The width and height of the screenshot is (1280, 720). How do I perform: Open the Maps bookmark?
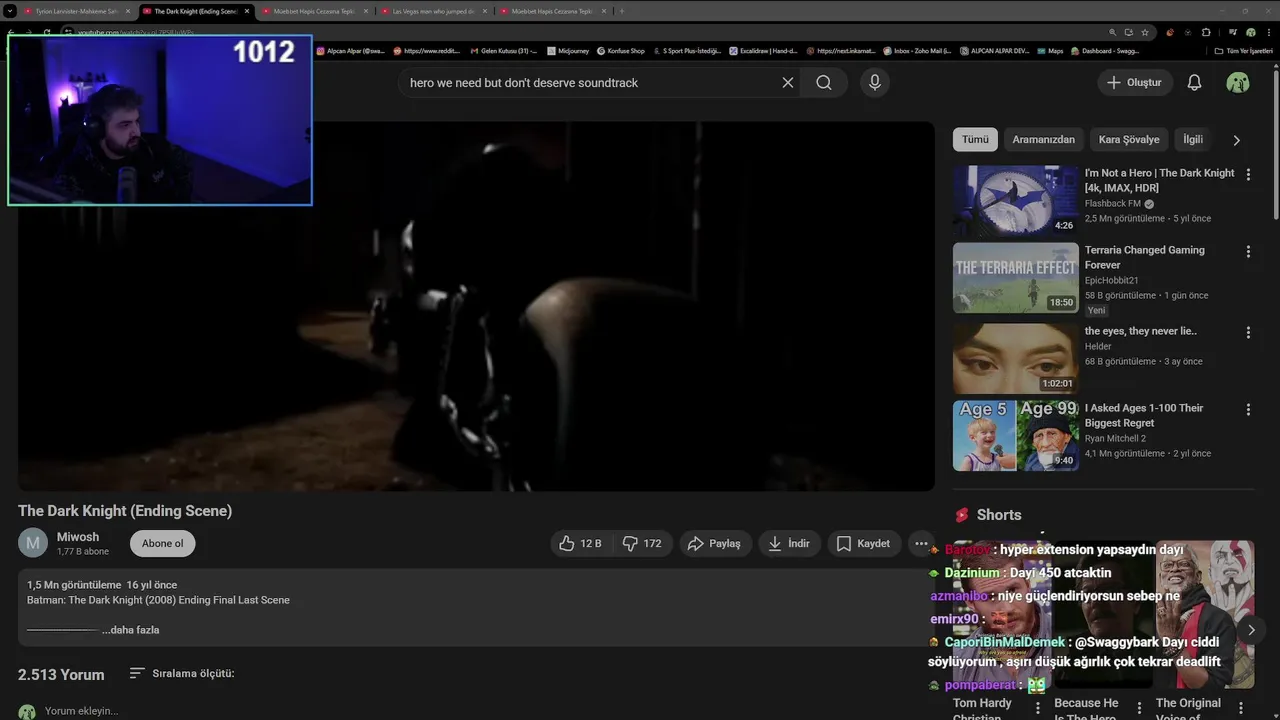[1049, 50]
